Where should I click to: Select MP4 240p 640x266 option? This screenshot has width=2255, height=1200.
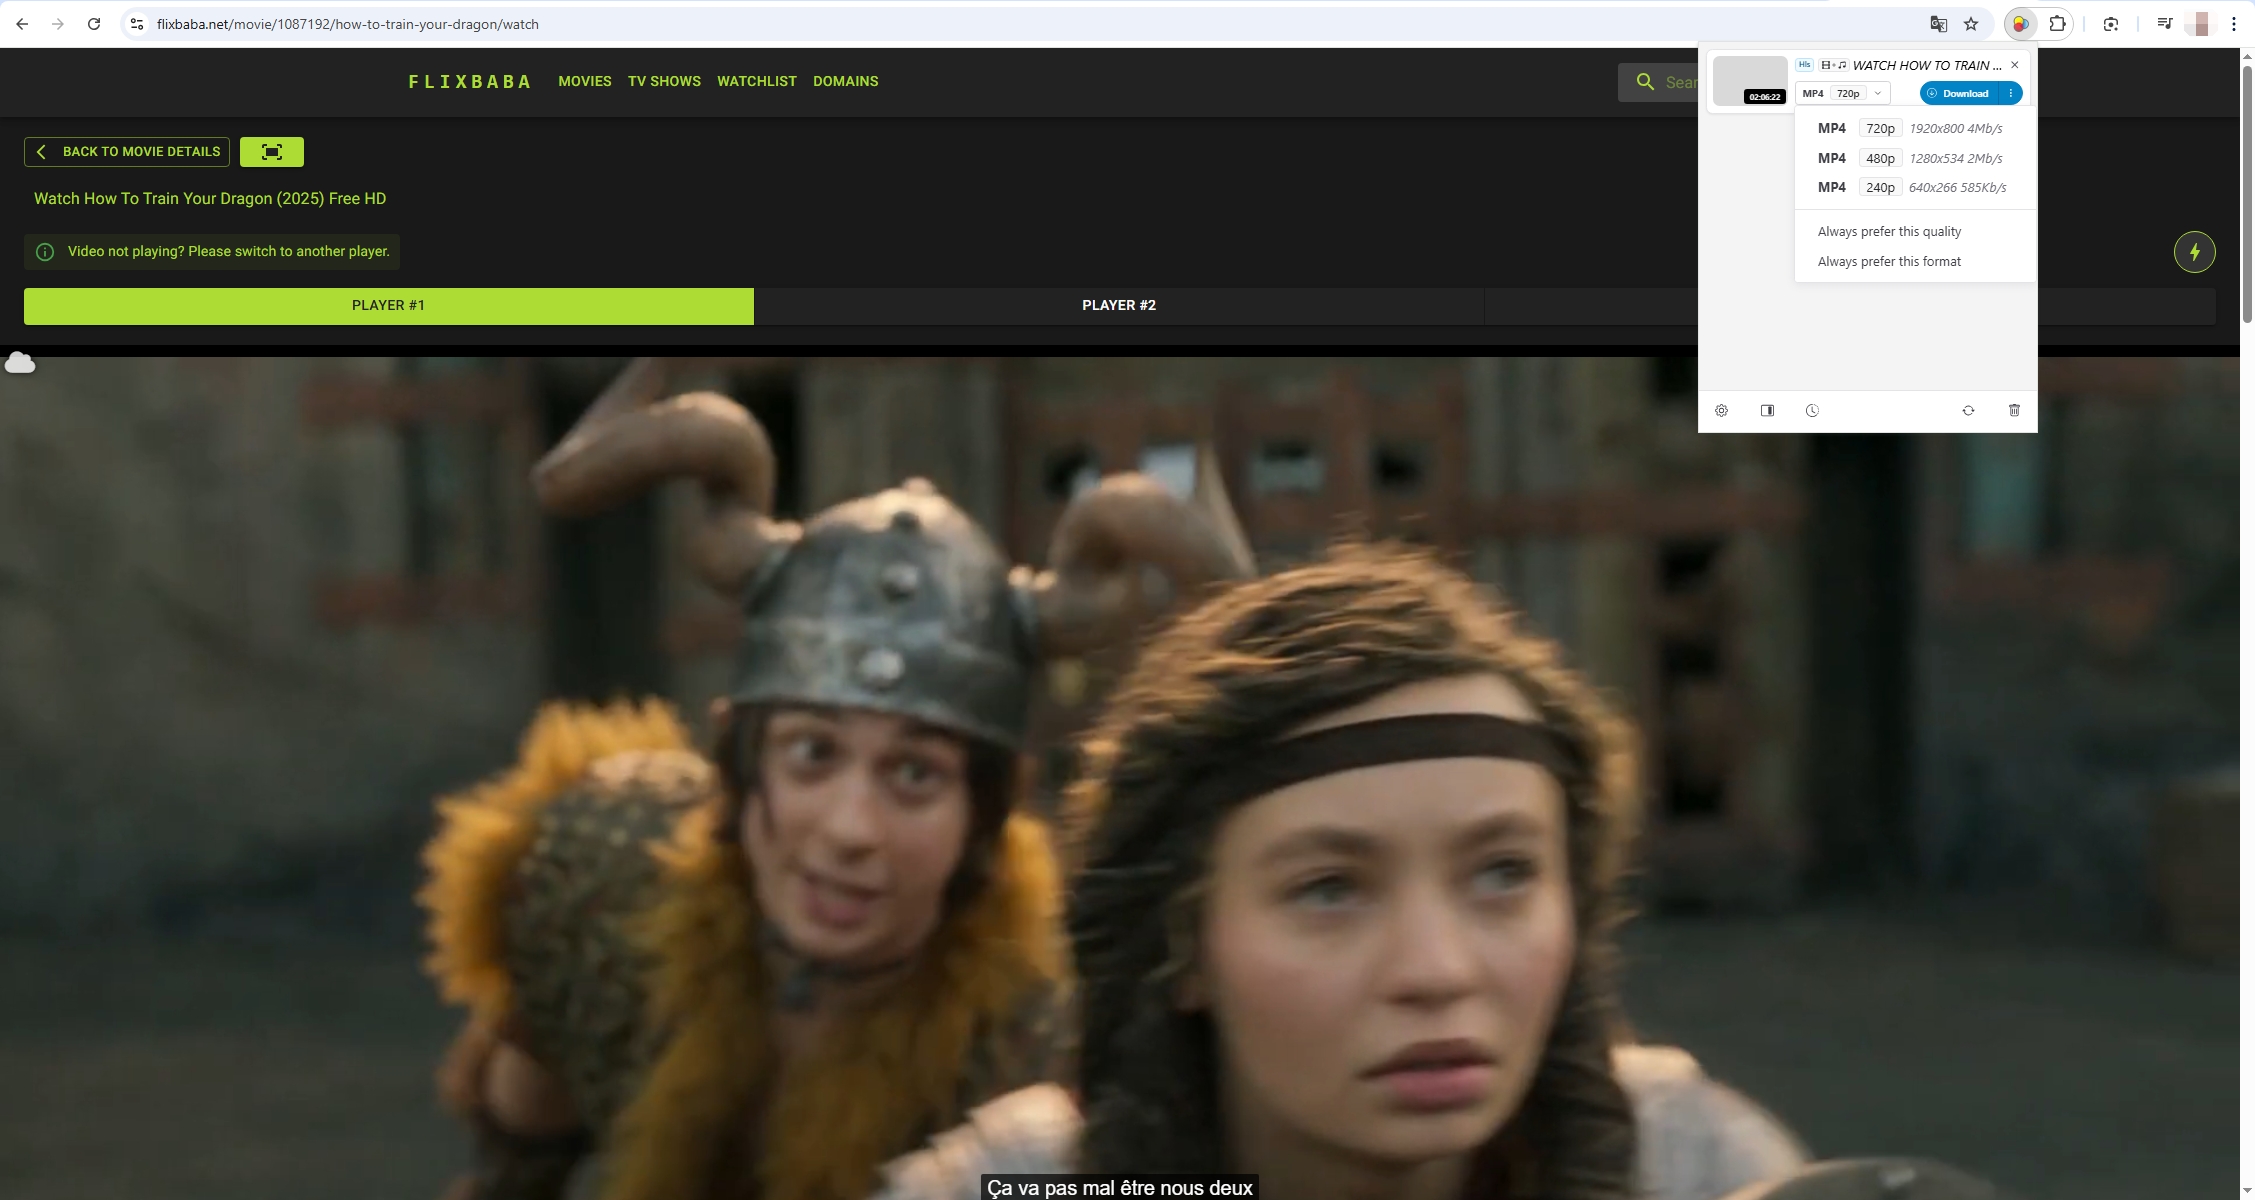(x=1914, y=187)
